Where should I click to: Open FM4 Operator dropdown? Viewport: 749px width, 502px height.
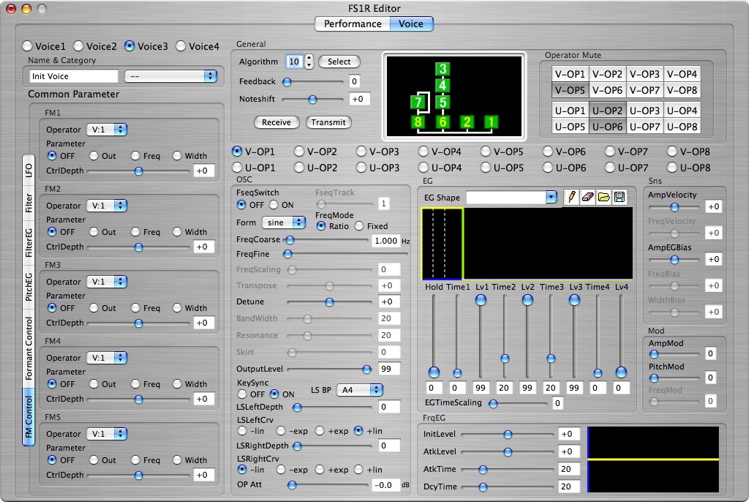coord(107,357)
